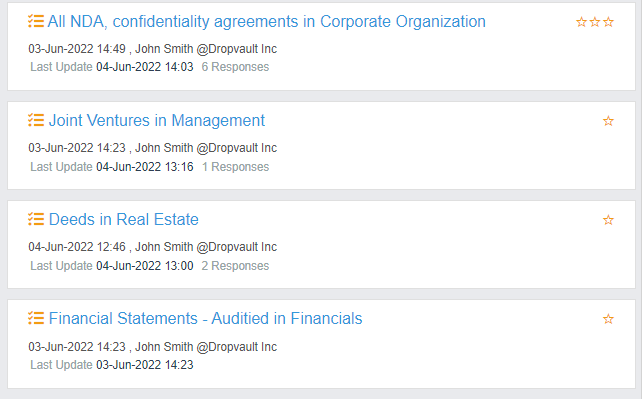View the 2 Responses on Deeds request
The width and height of the screenshot is (642, 399).
pos(235,266)
